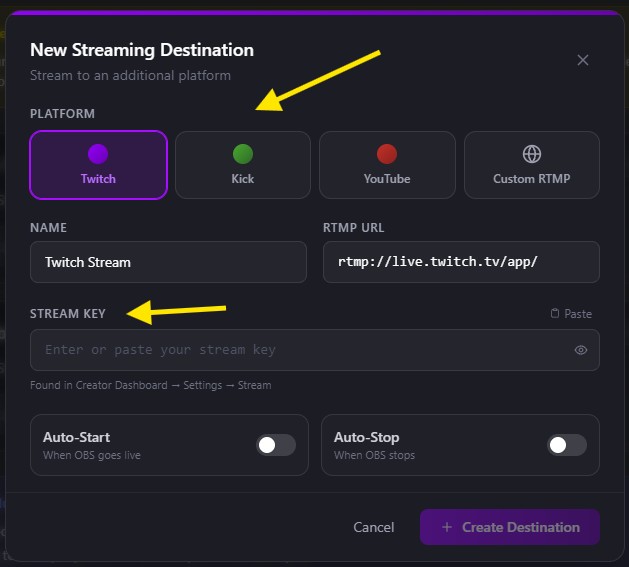Screen dimensions: 629x567
Task: Click the globe icon for Custom RTMP
Action: [x=532, y=154]
